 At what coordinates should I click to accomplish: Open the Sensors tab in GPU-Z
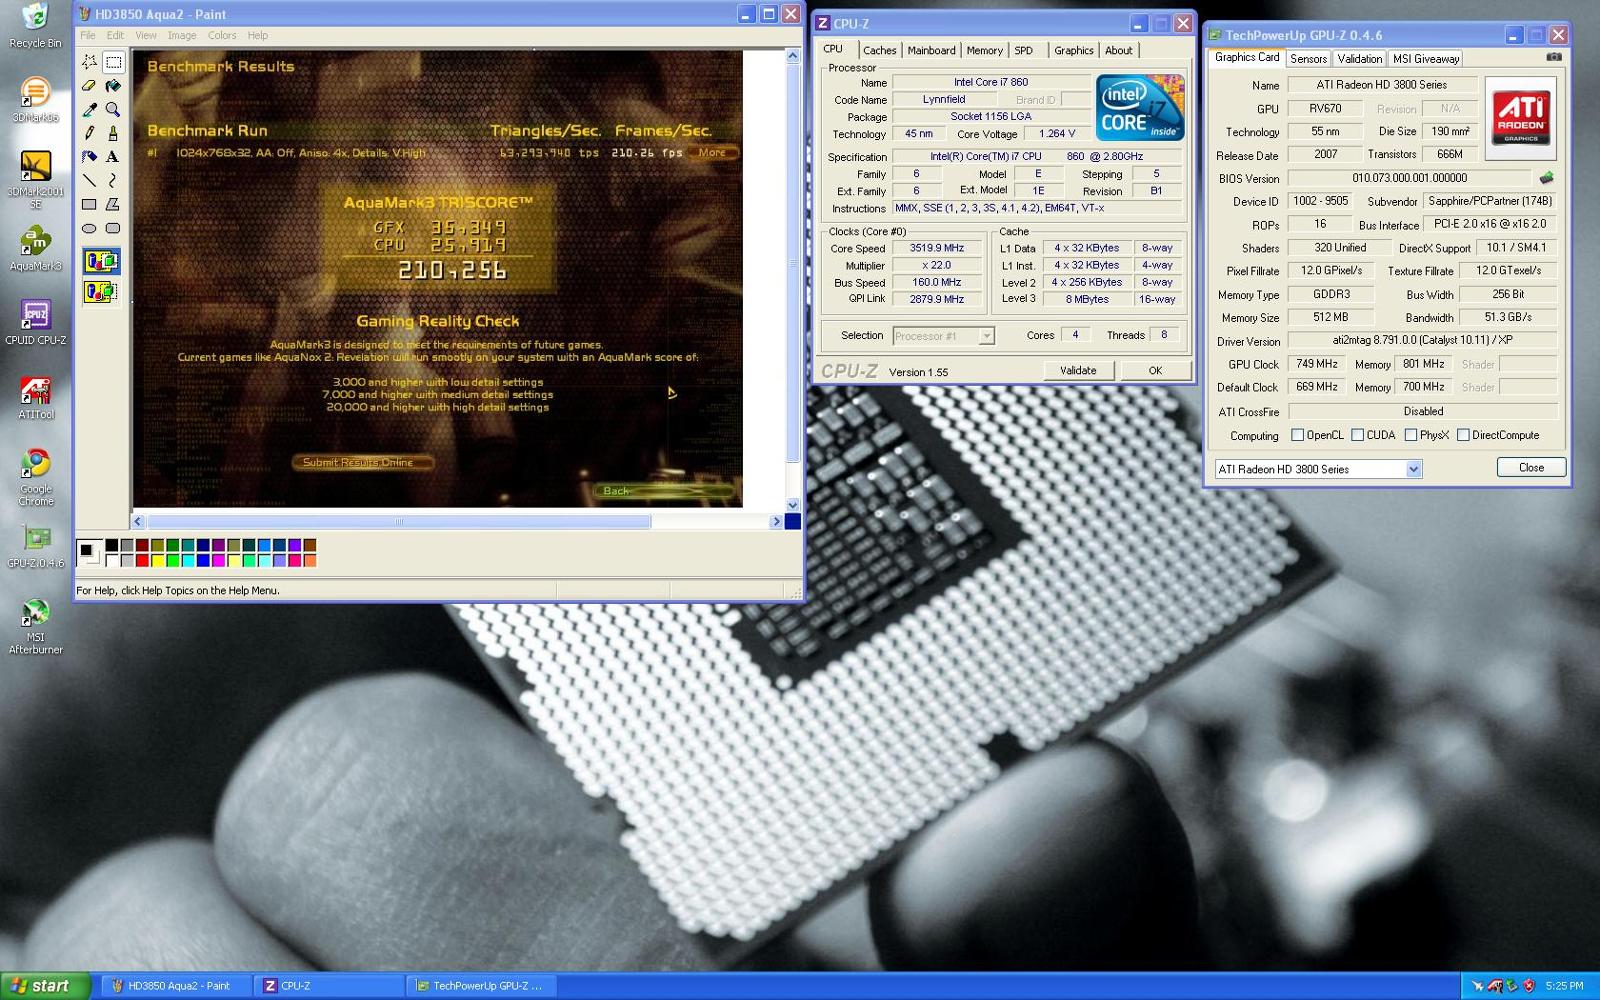(x=1308, y=59)
